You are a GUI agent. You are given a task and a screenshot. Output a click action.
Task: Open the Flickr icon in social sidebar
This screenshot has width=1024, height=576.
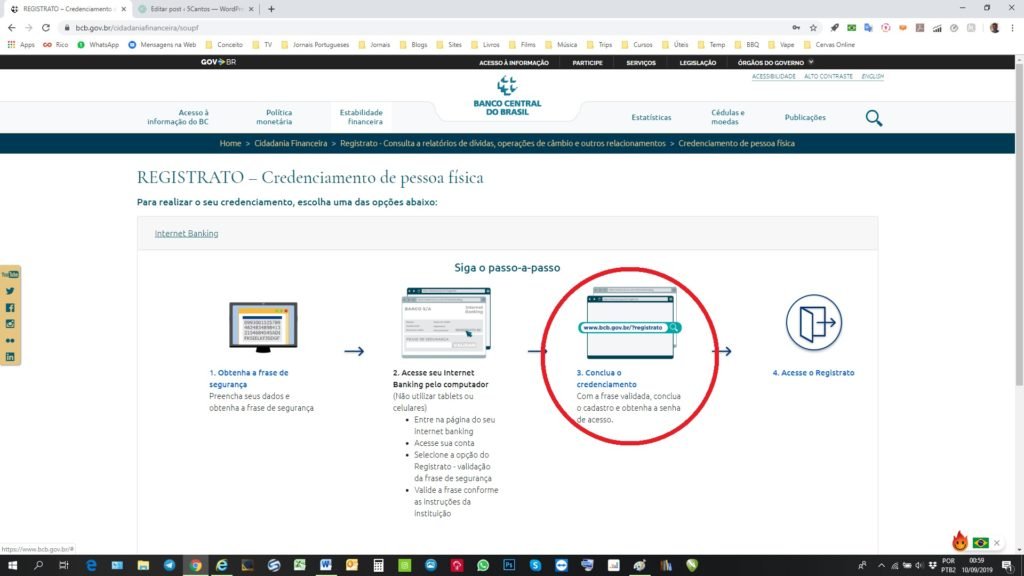click(x=10, y=340)
